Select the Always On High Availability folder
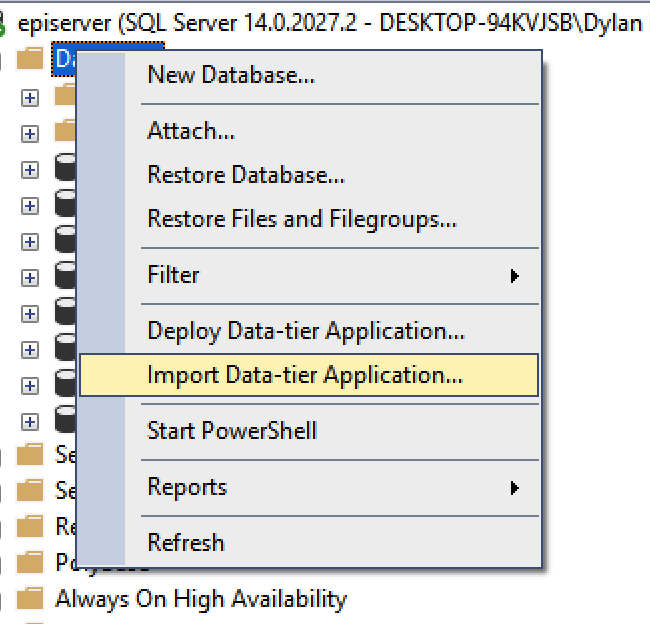The height and width of the screenshot is (624, 650). (x=201, y=599)
